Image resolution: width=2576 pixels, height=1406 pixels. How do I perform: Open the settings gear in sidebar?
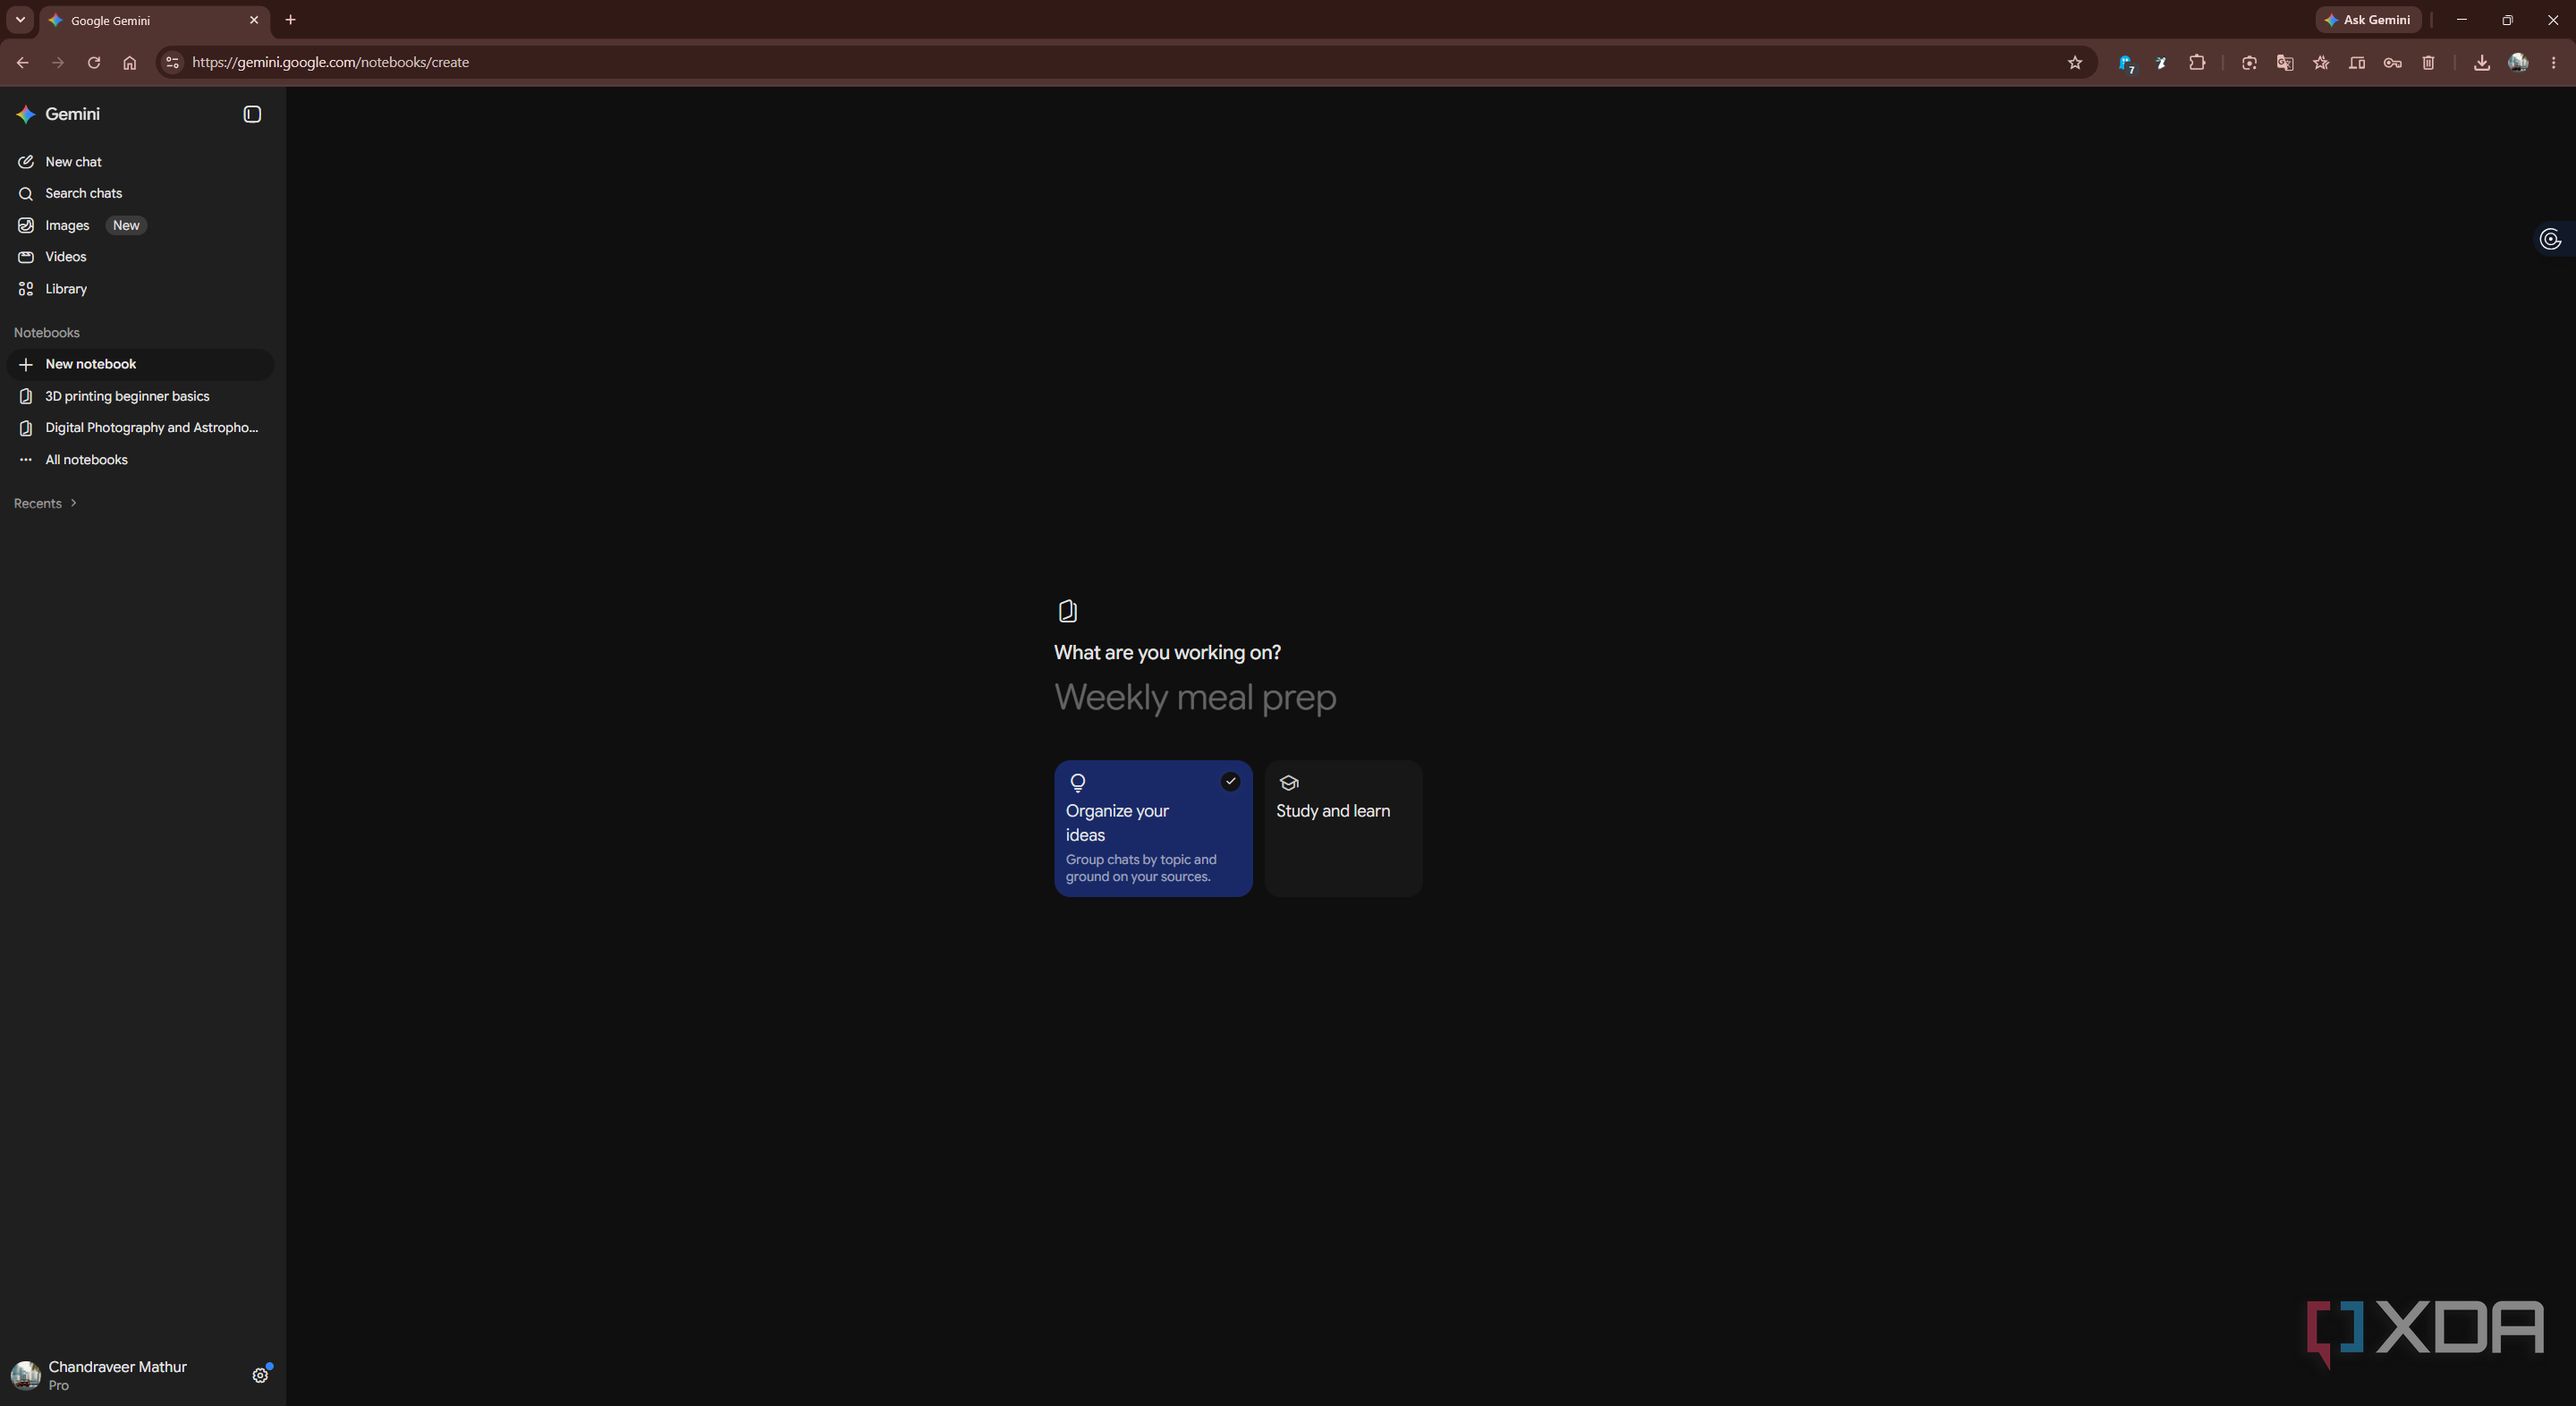260,1375
